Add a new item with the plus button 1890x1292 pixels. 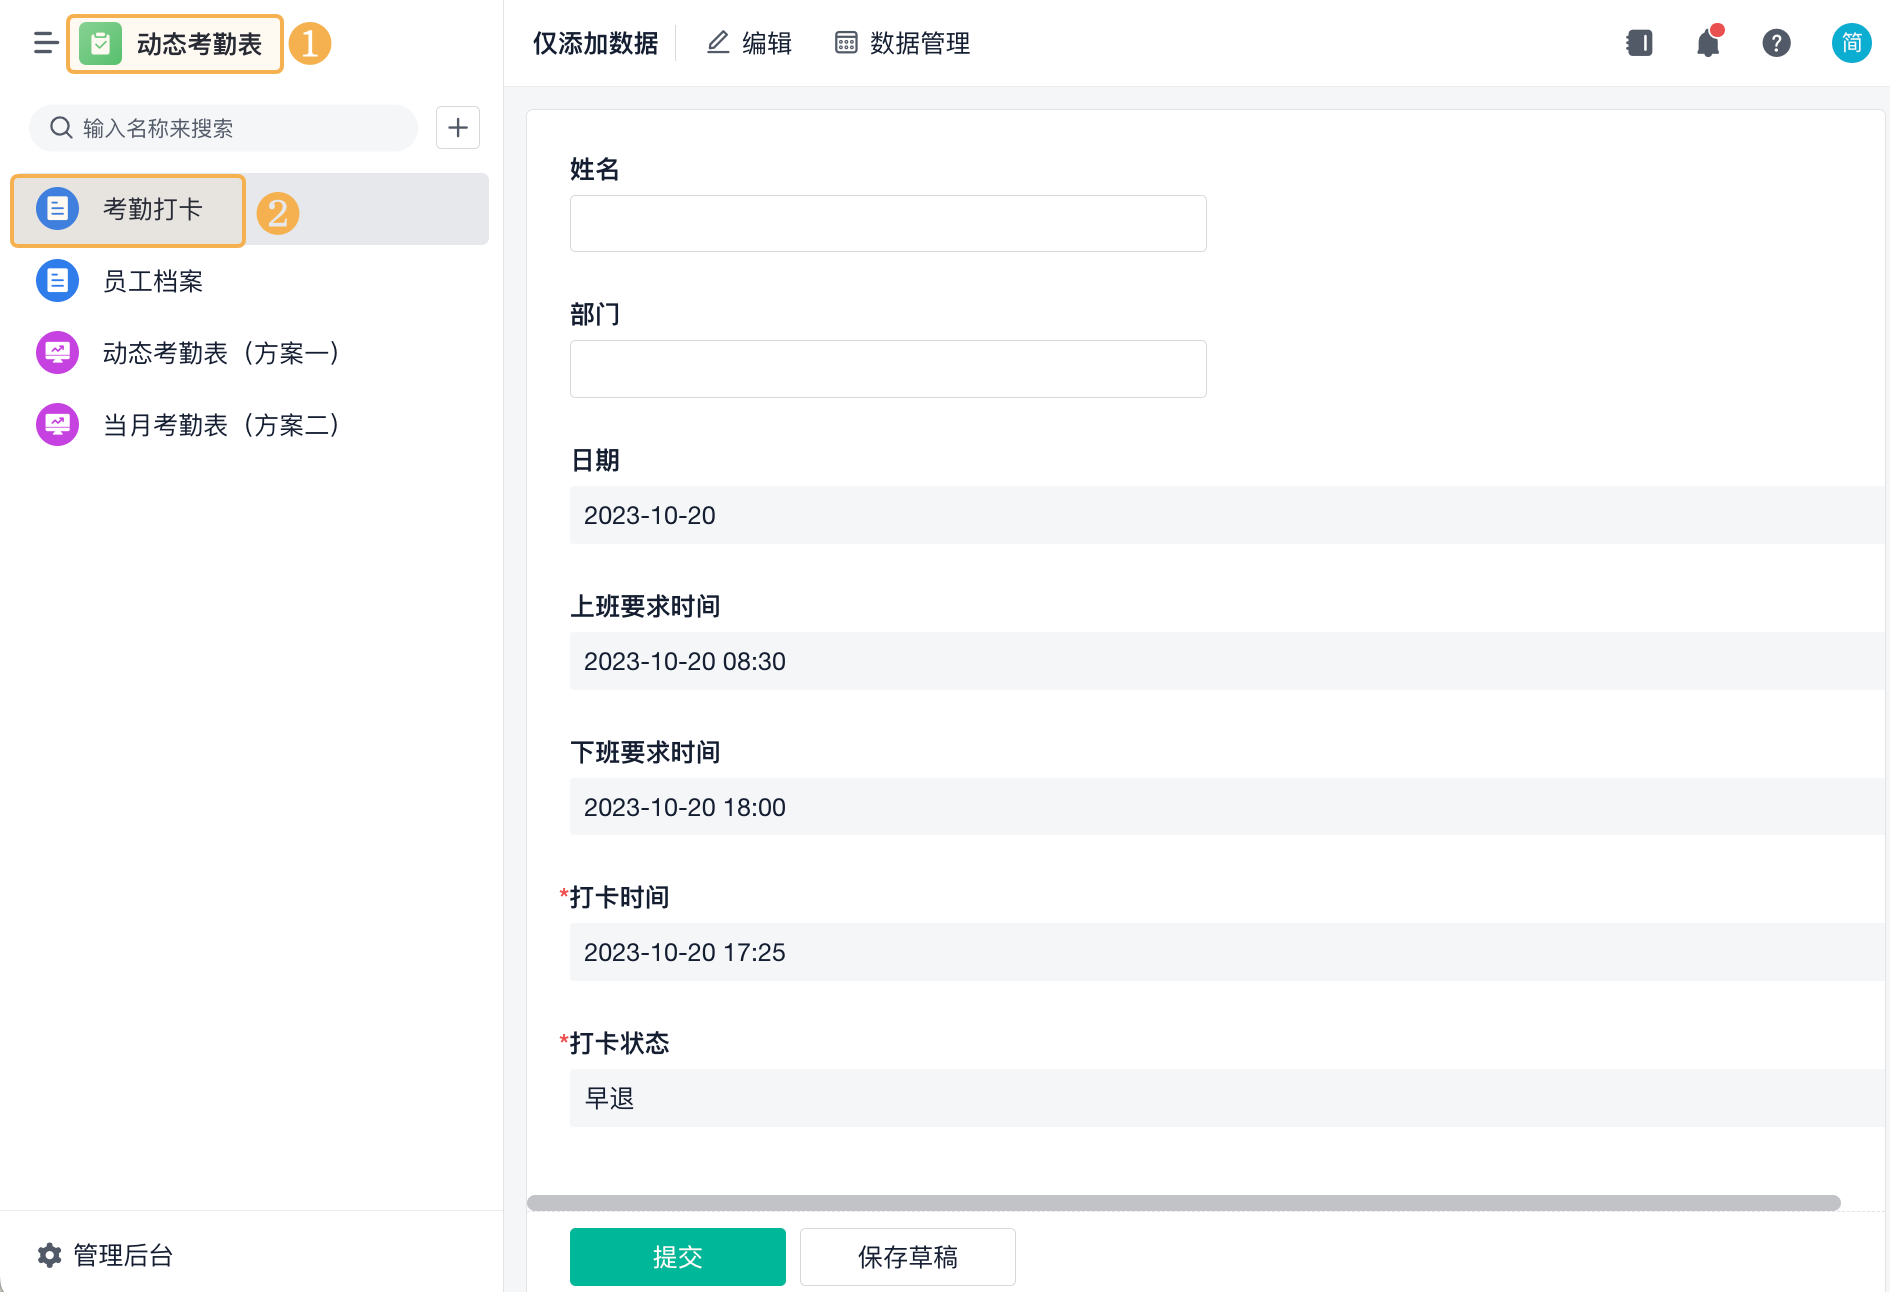tap(458, 128)
